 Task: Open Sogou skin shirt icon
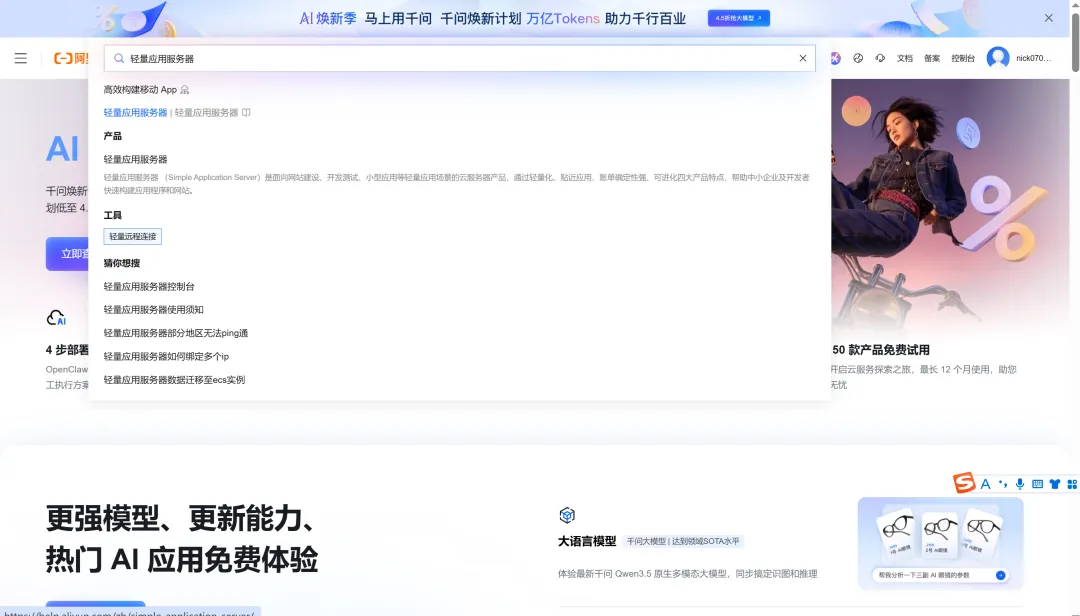(x=1055, y=484)
